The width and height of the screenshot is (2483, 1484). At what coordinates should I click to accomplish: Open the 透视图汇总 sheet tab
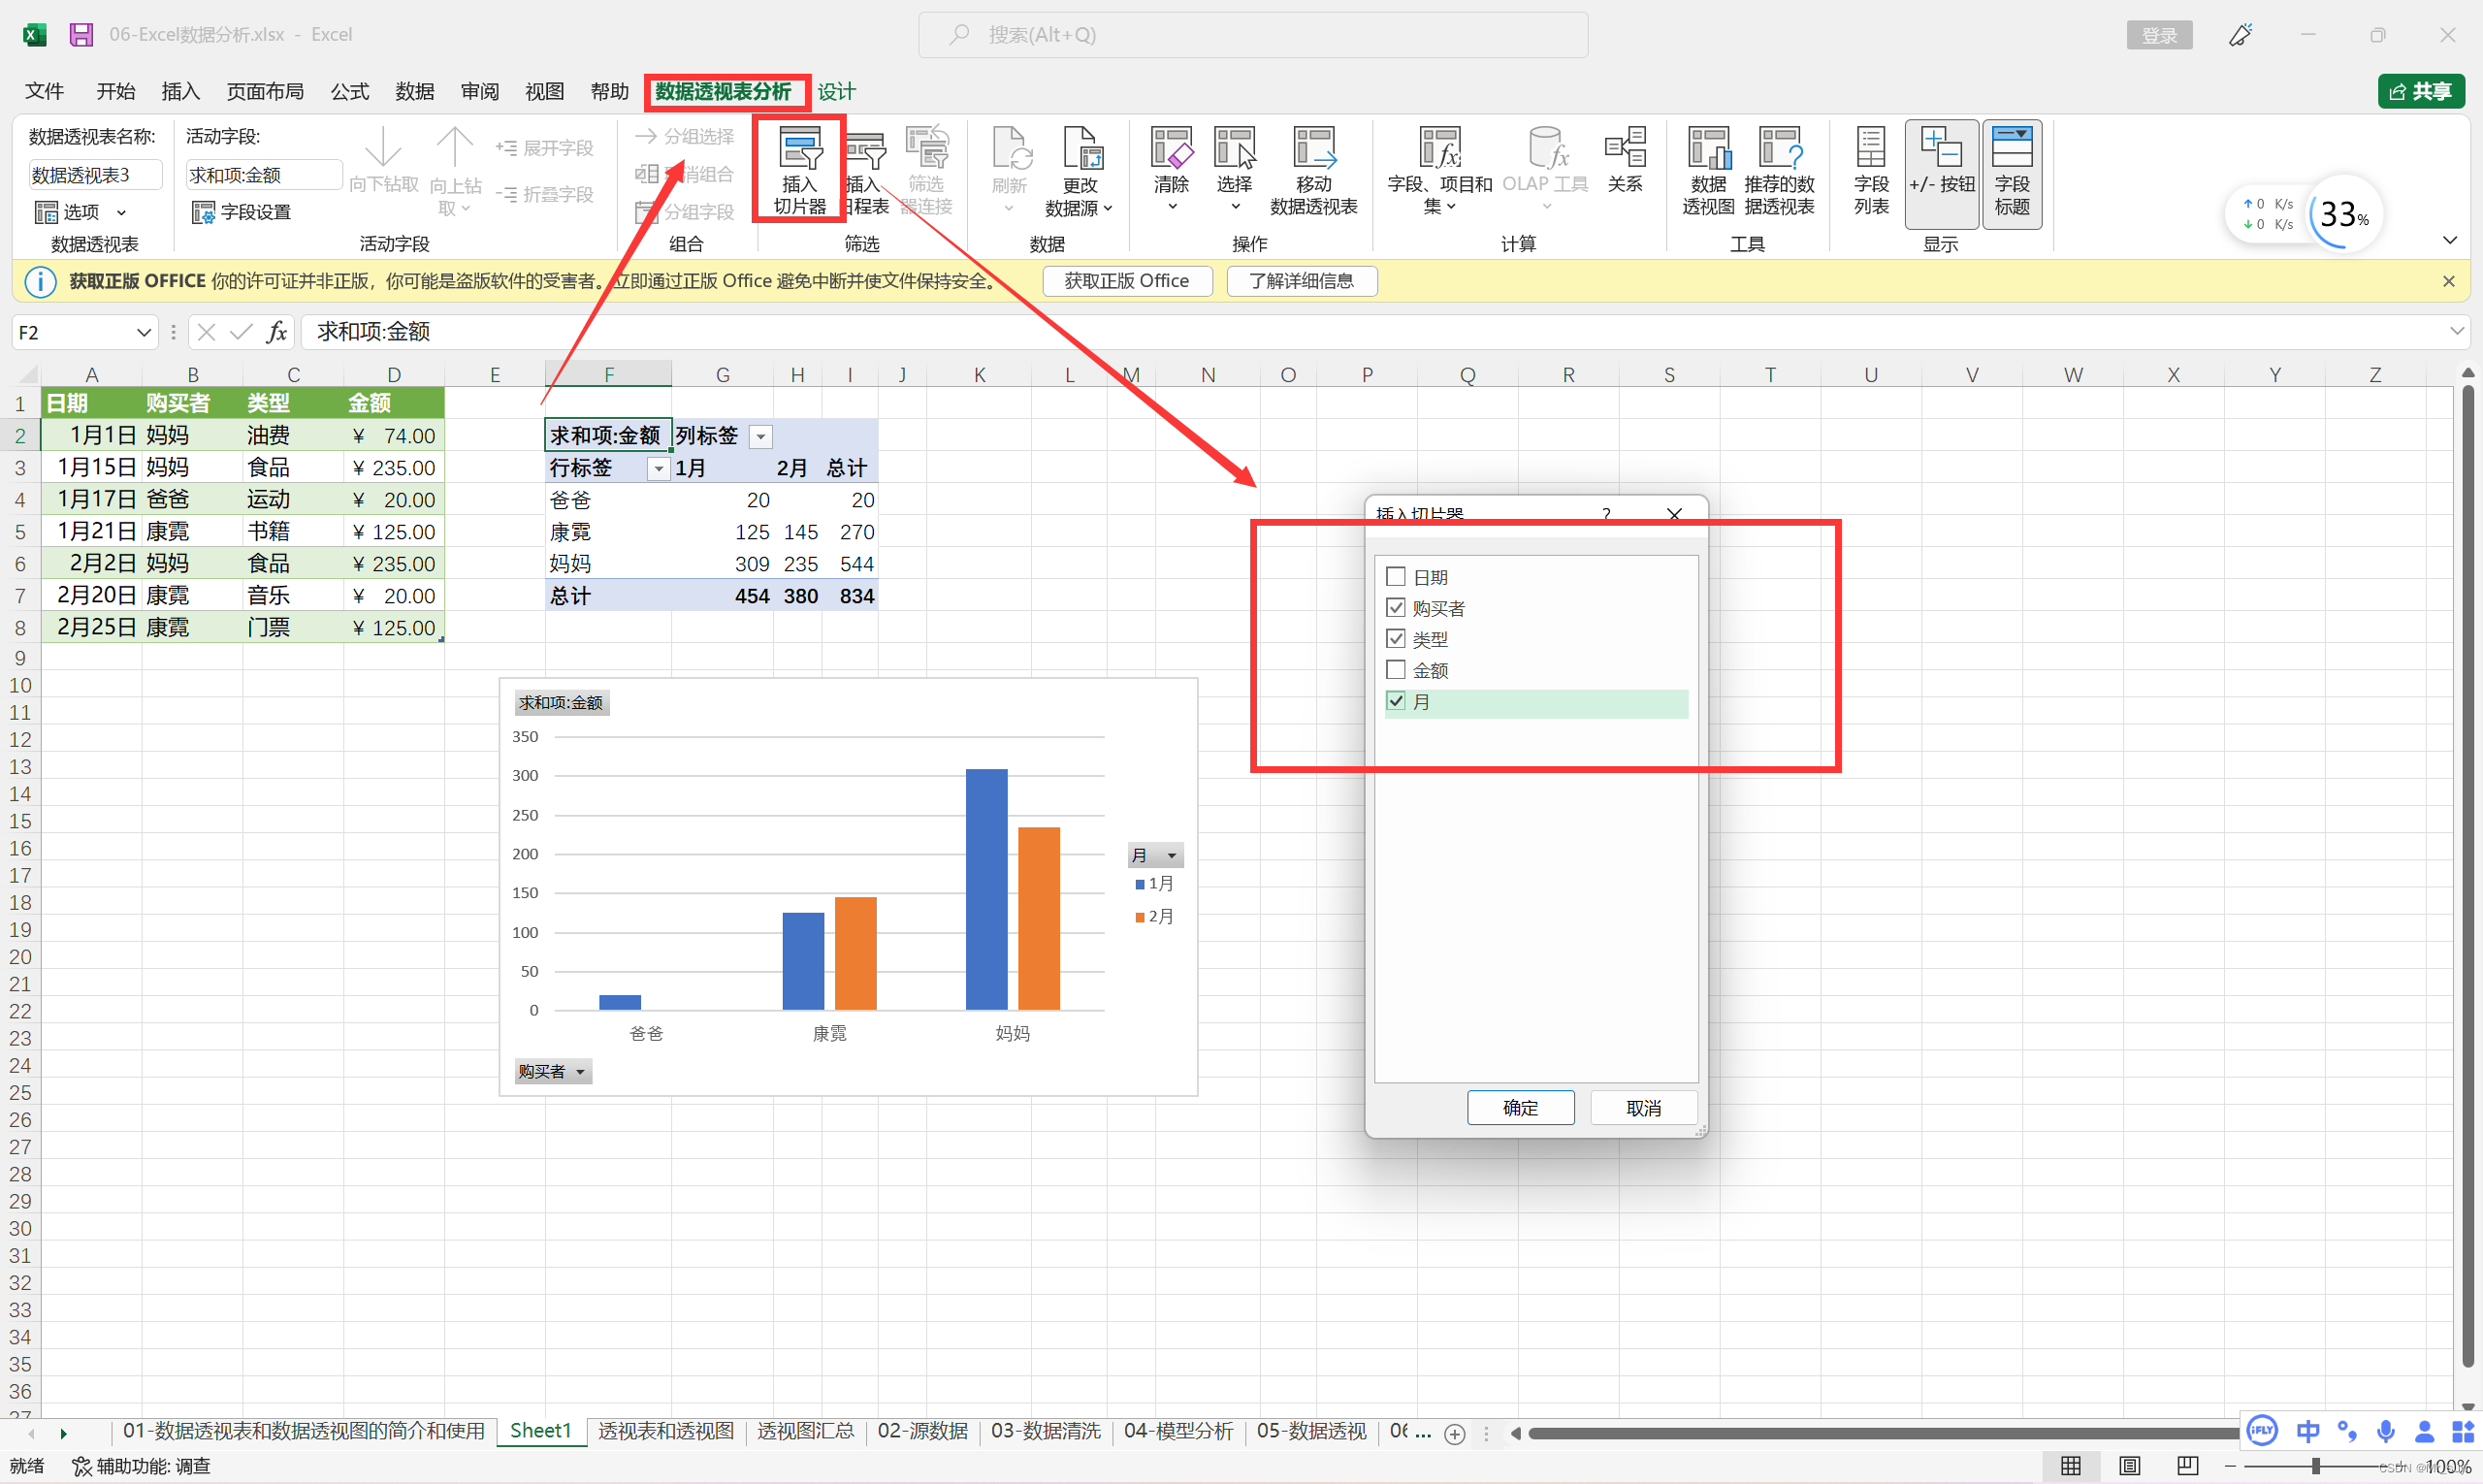805,1431
